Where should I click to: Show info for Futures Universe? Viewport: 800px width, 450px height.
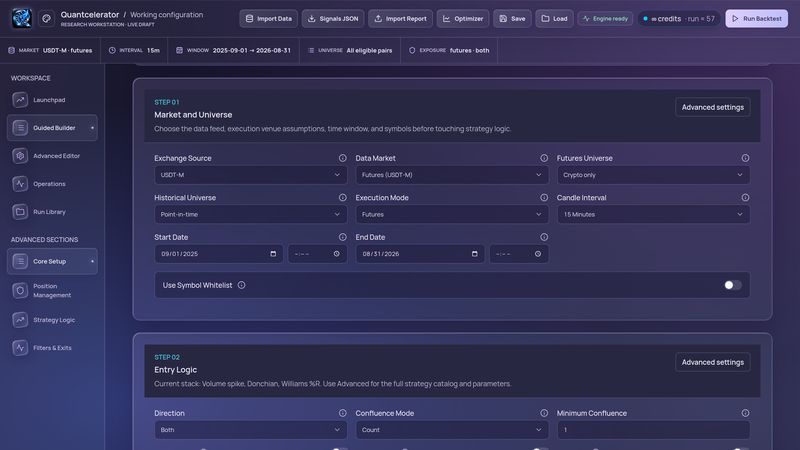pyautogui.click(x=745, y=158)
